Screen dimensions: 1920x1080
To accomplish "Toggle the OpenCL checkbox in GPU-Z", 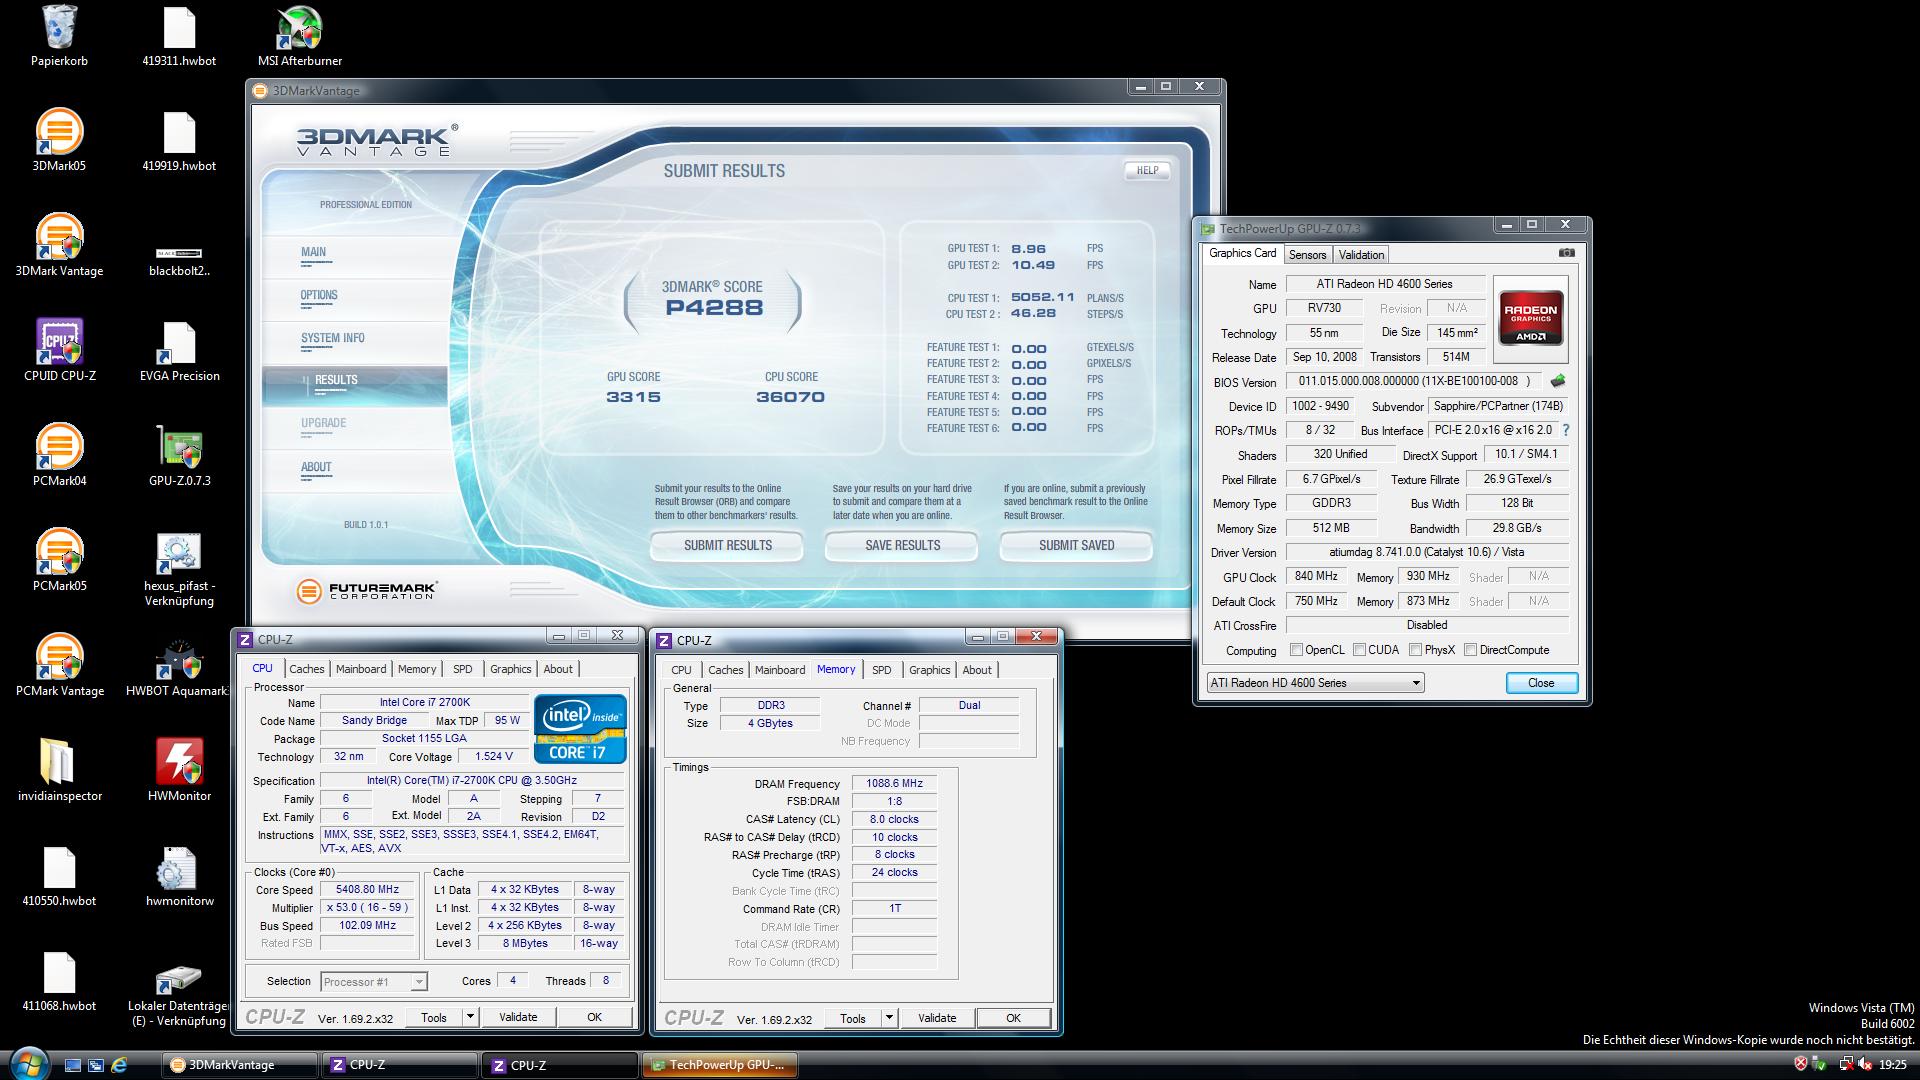I will point(1296,650).
